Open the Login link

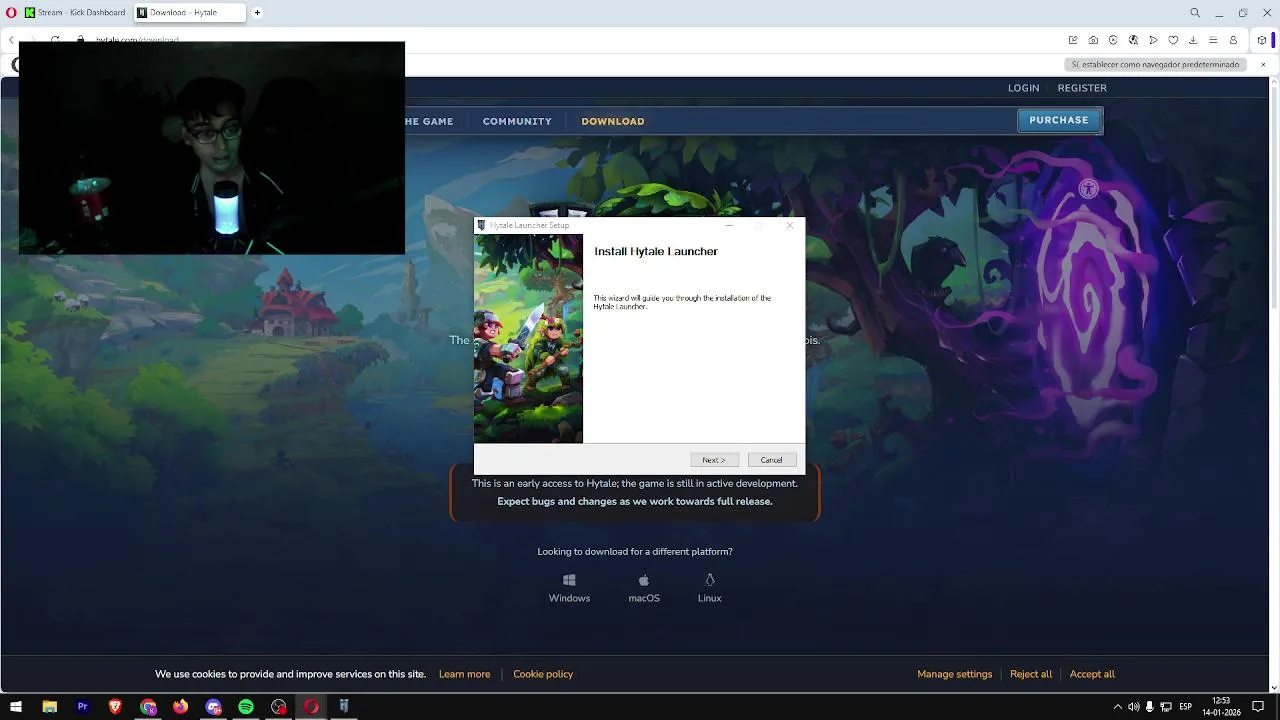[x=1023, y=88]
